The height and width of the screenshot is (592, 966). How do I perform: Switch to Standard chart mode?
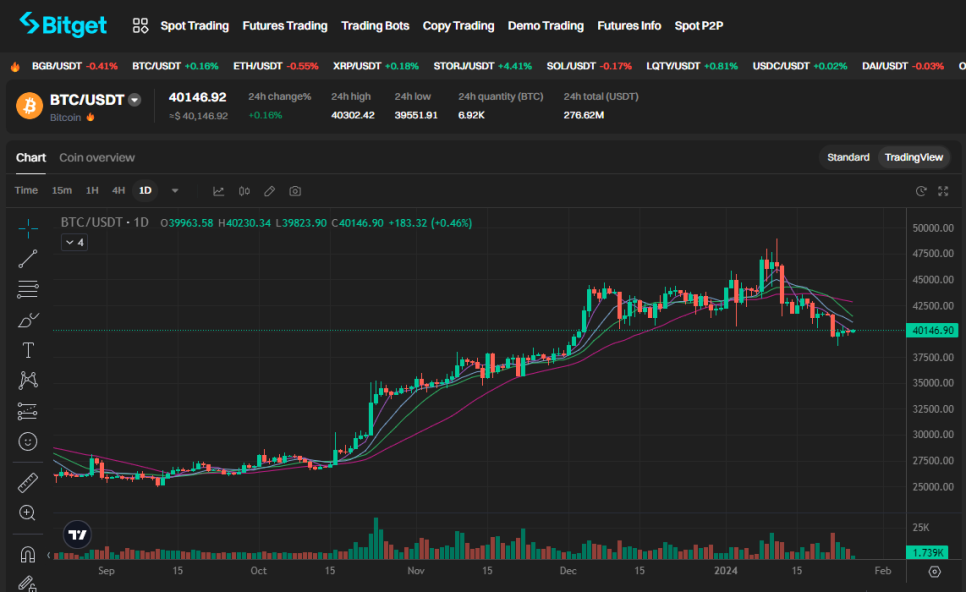pyautogui.click(x=848, y=157)
